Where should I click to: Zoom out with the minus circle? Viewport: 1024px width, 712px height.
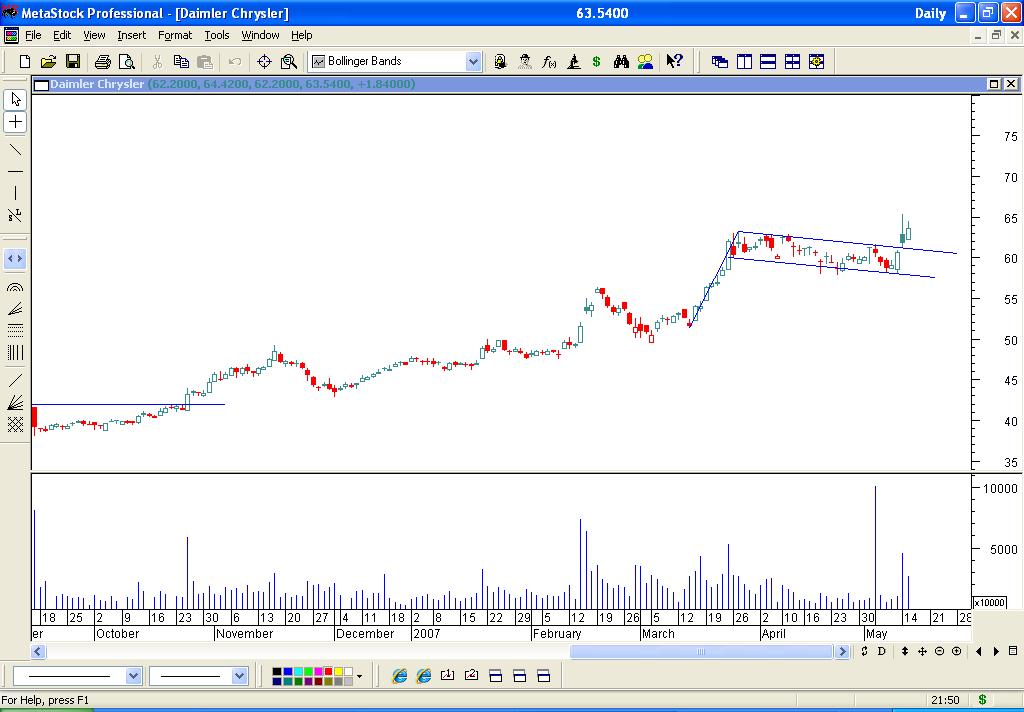pos(939,651)
